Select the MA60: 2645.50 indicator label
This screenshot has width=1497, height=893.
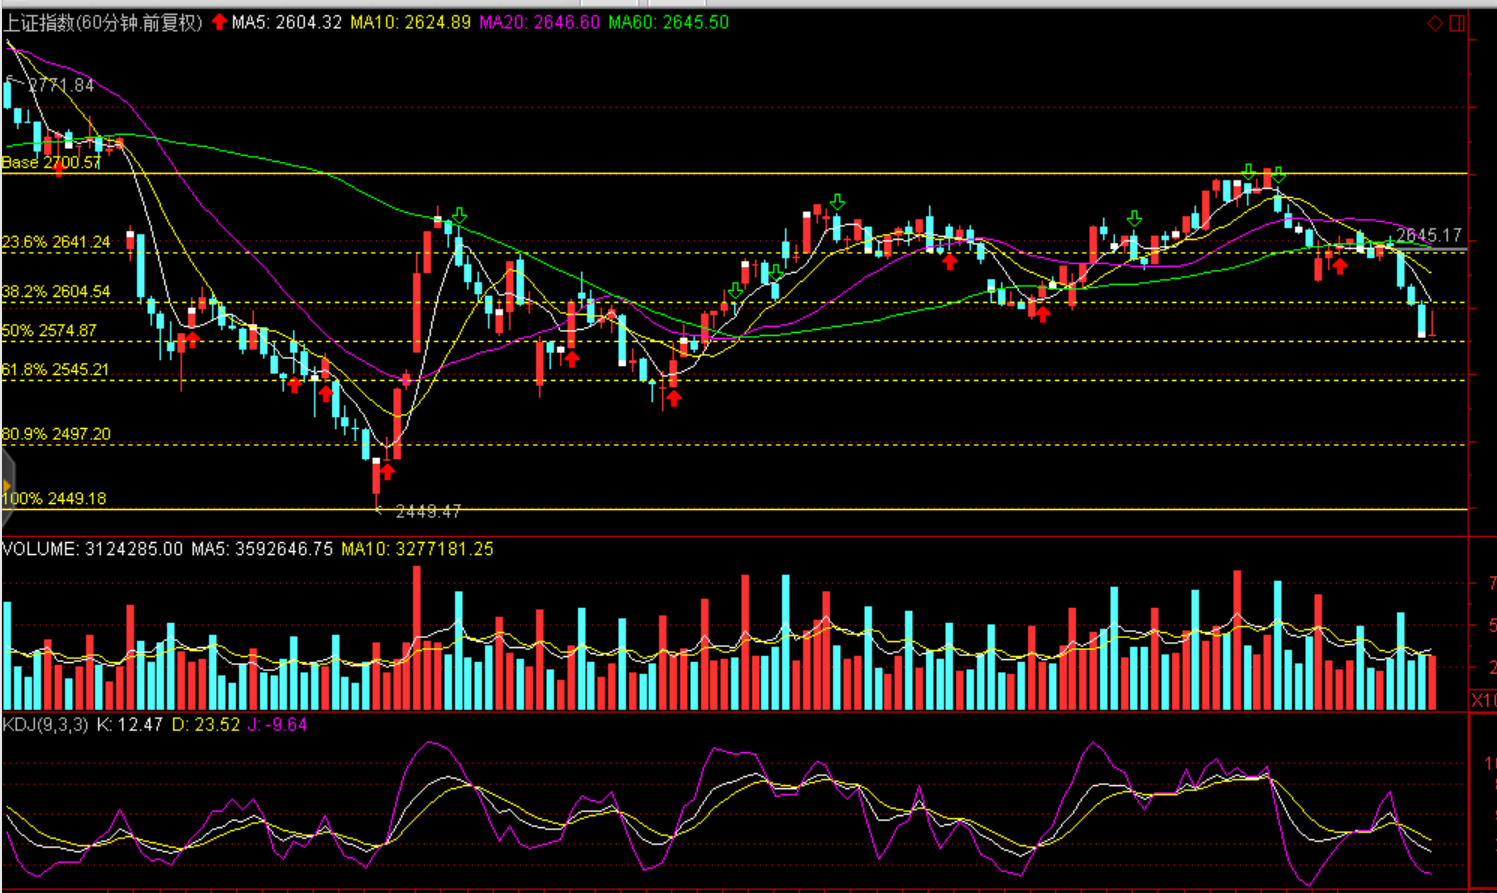click(x=668, y=22)
